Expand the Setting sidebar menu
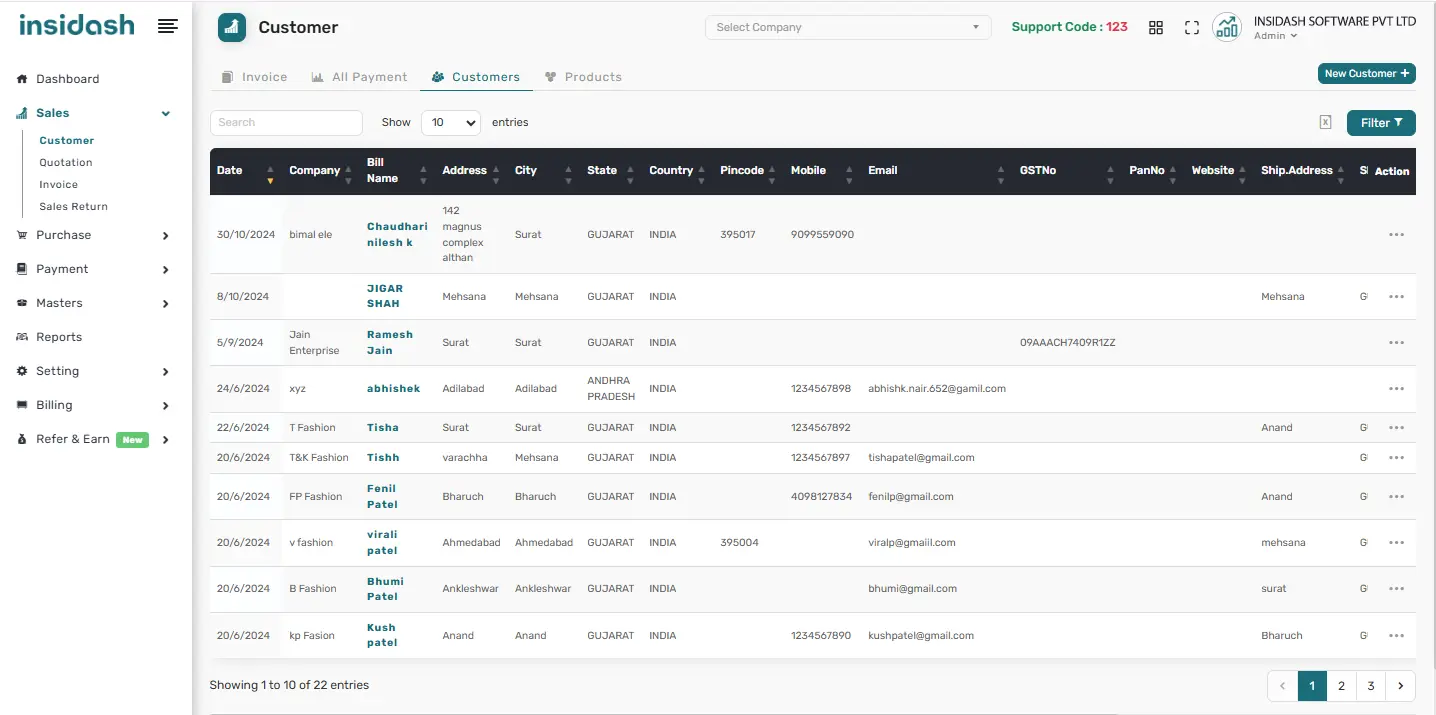Image resolution: width=1436 pixels, height=715 pixels. pyautogui.click(x=95, y=371)
